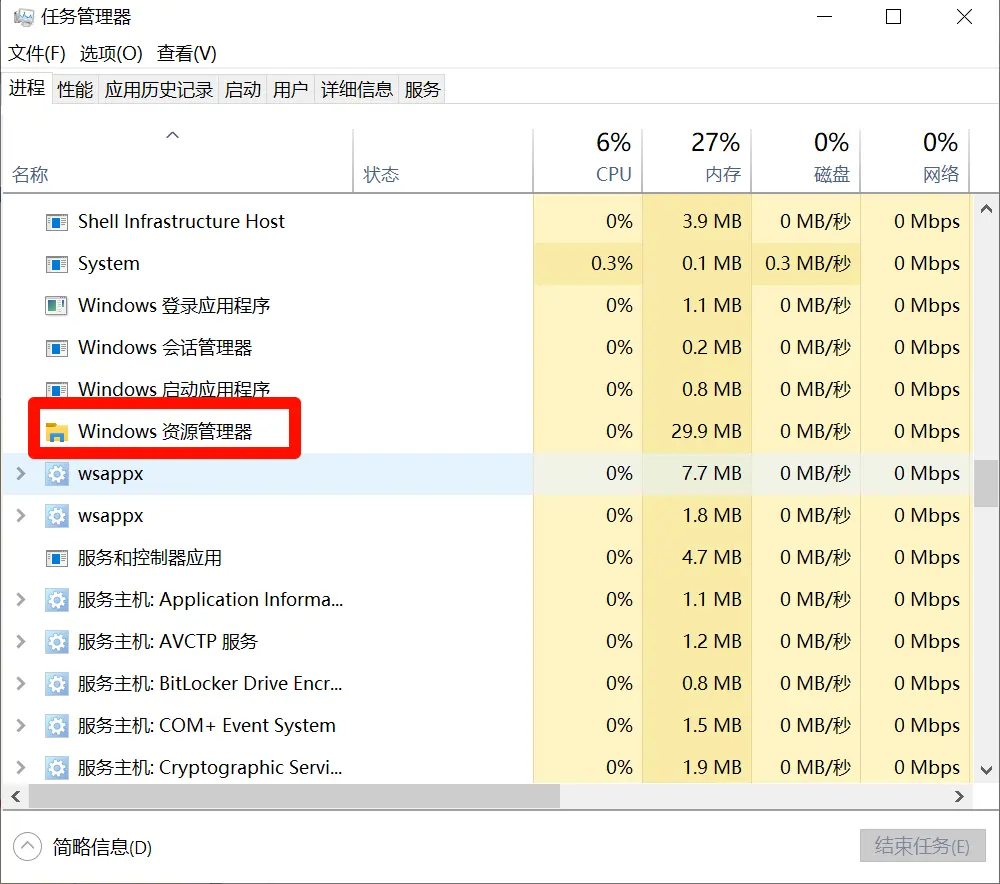Sort by the 状态 column header

(443, 161)
